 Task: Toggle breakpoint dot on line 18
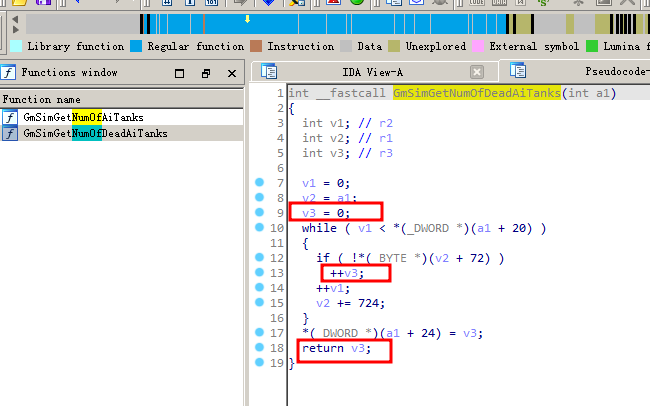click(x=260, y=347)
